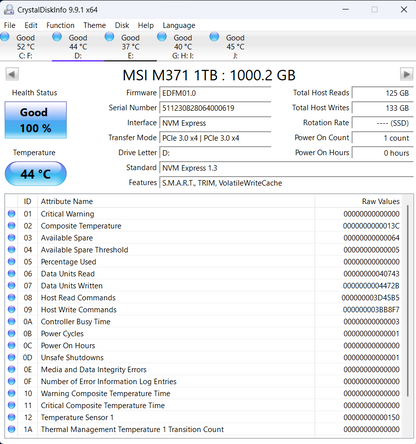The width and height of the screenshot is (416, 444).
Task: Click status orb of Host Write Commands row
Action: (x=12, y=310)
